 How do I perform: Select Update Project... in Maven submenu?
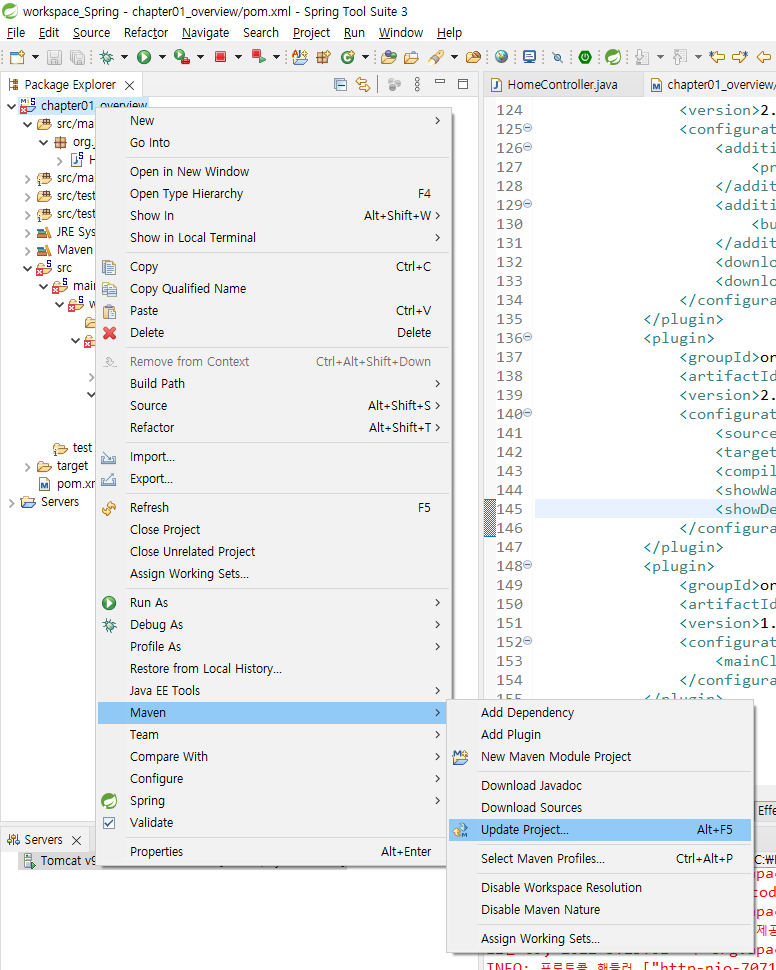click(600, 830)
